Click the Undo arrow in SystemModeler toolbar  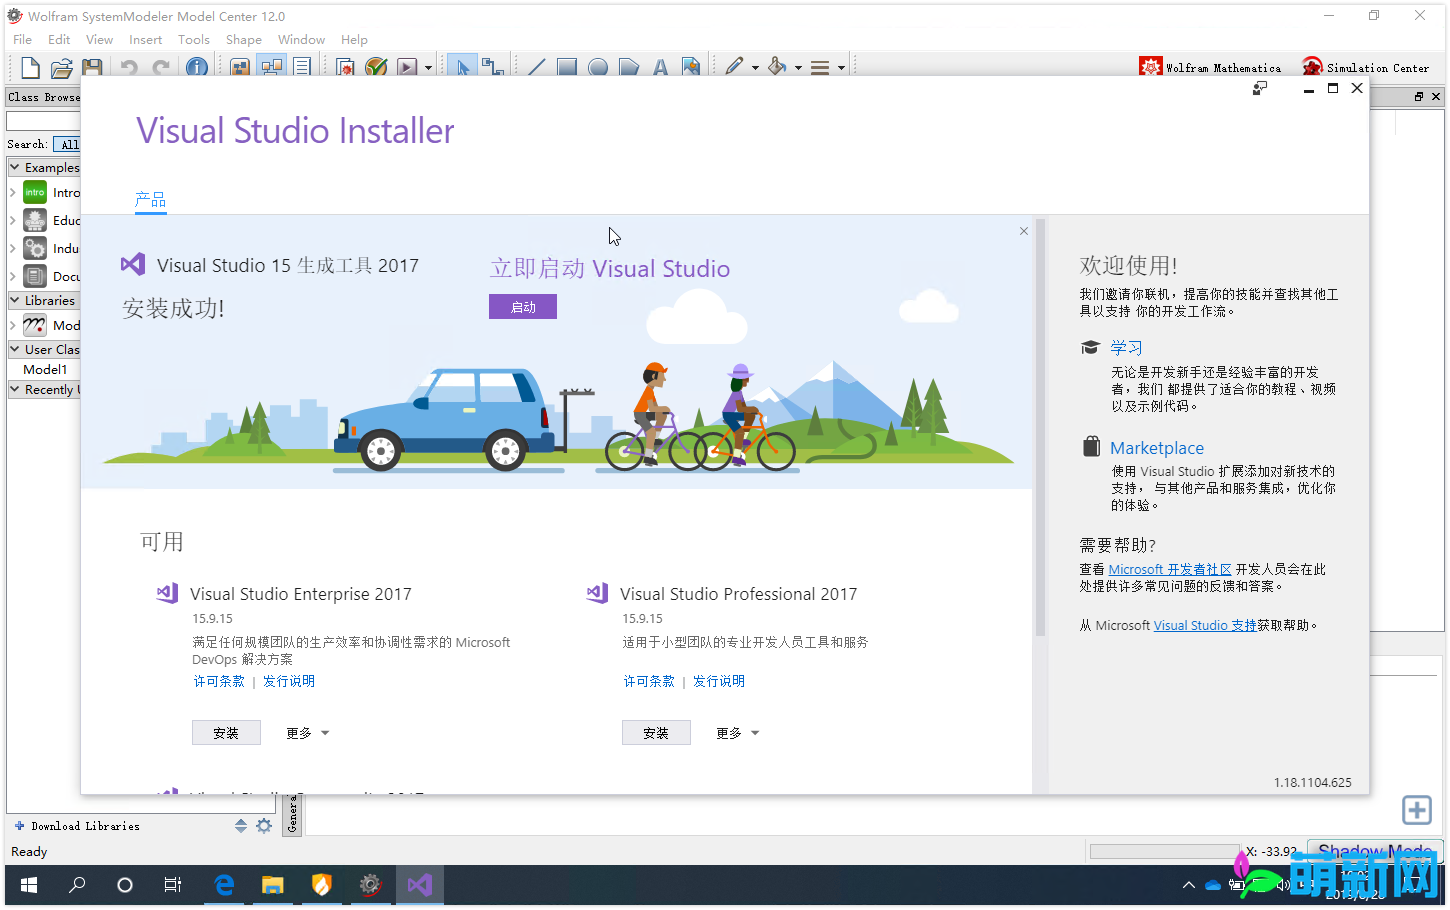[129, 67]
